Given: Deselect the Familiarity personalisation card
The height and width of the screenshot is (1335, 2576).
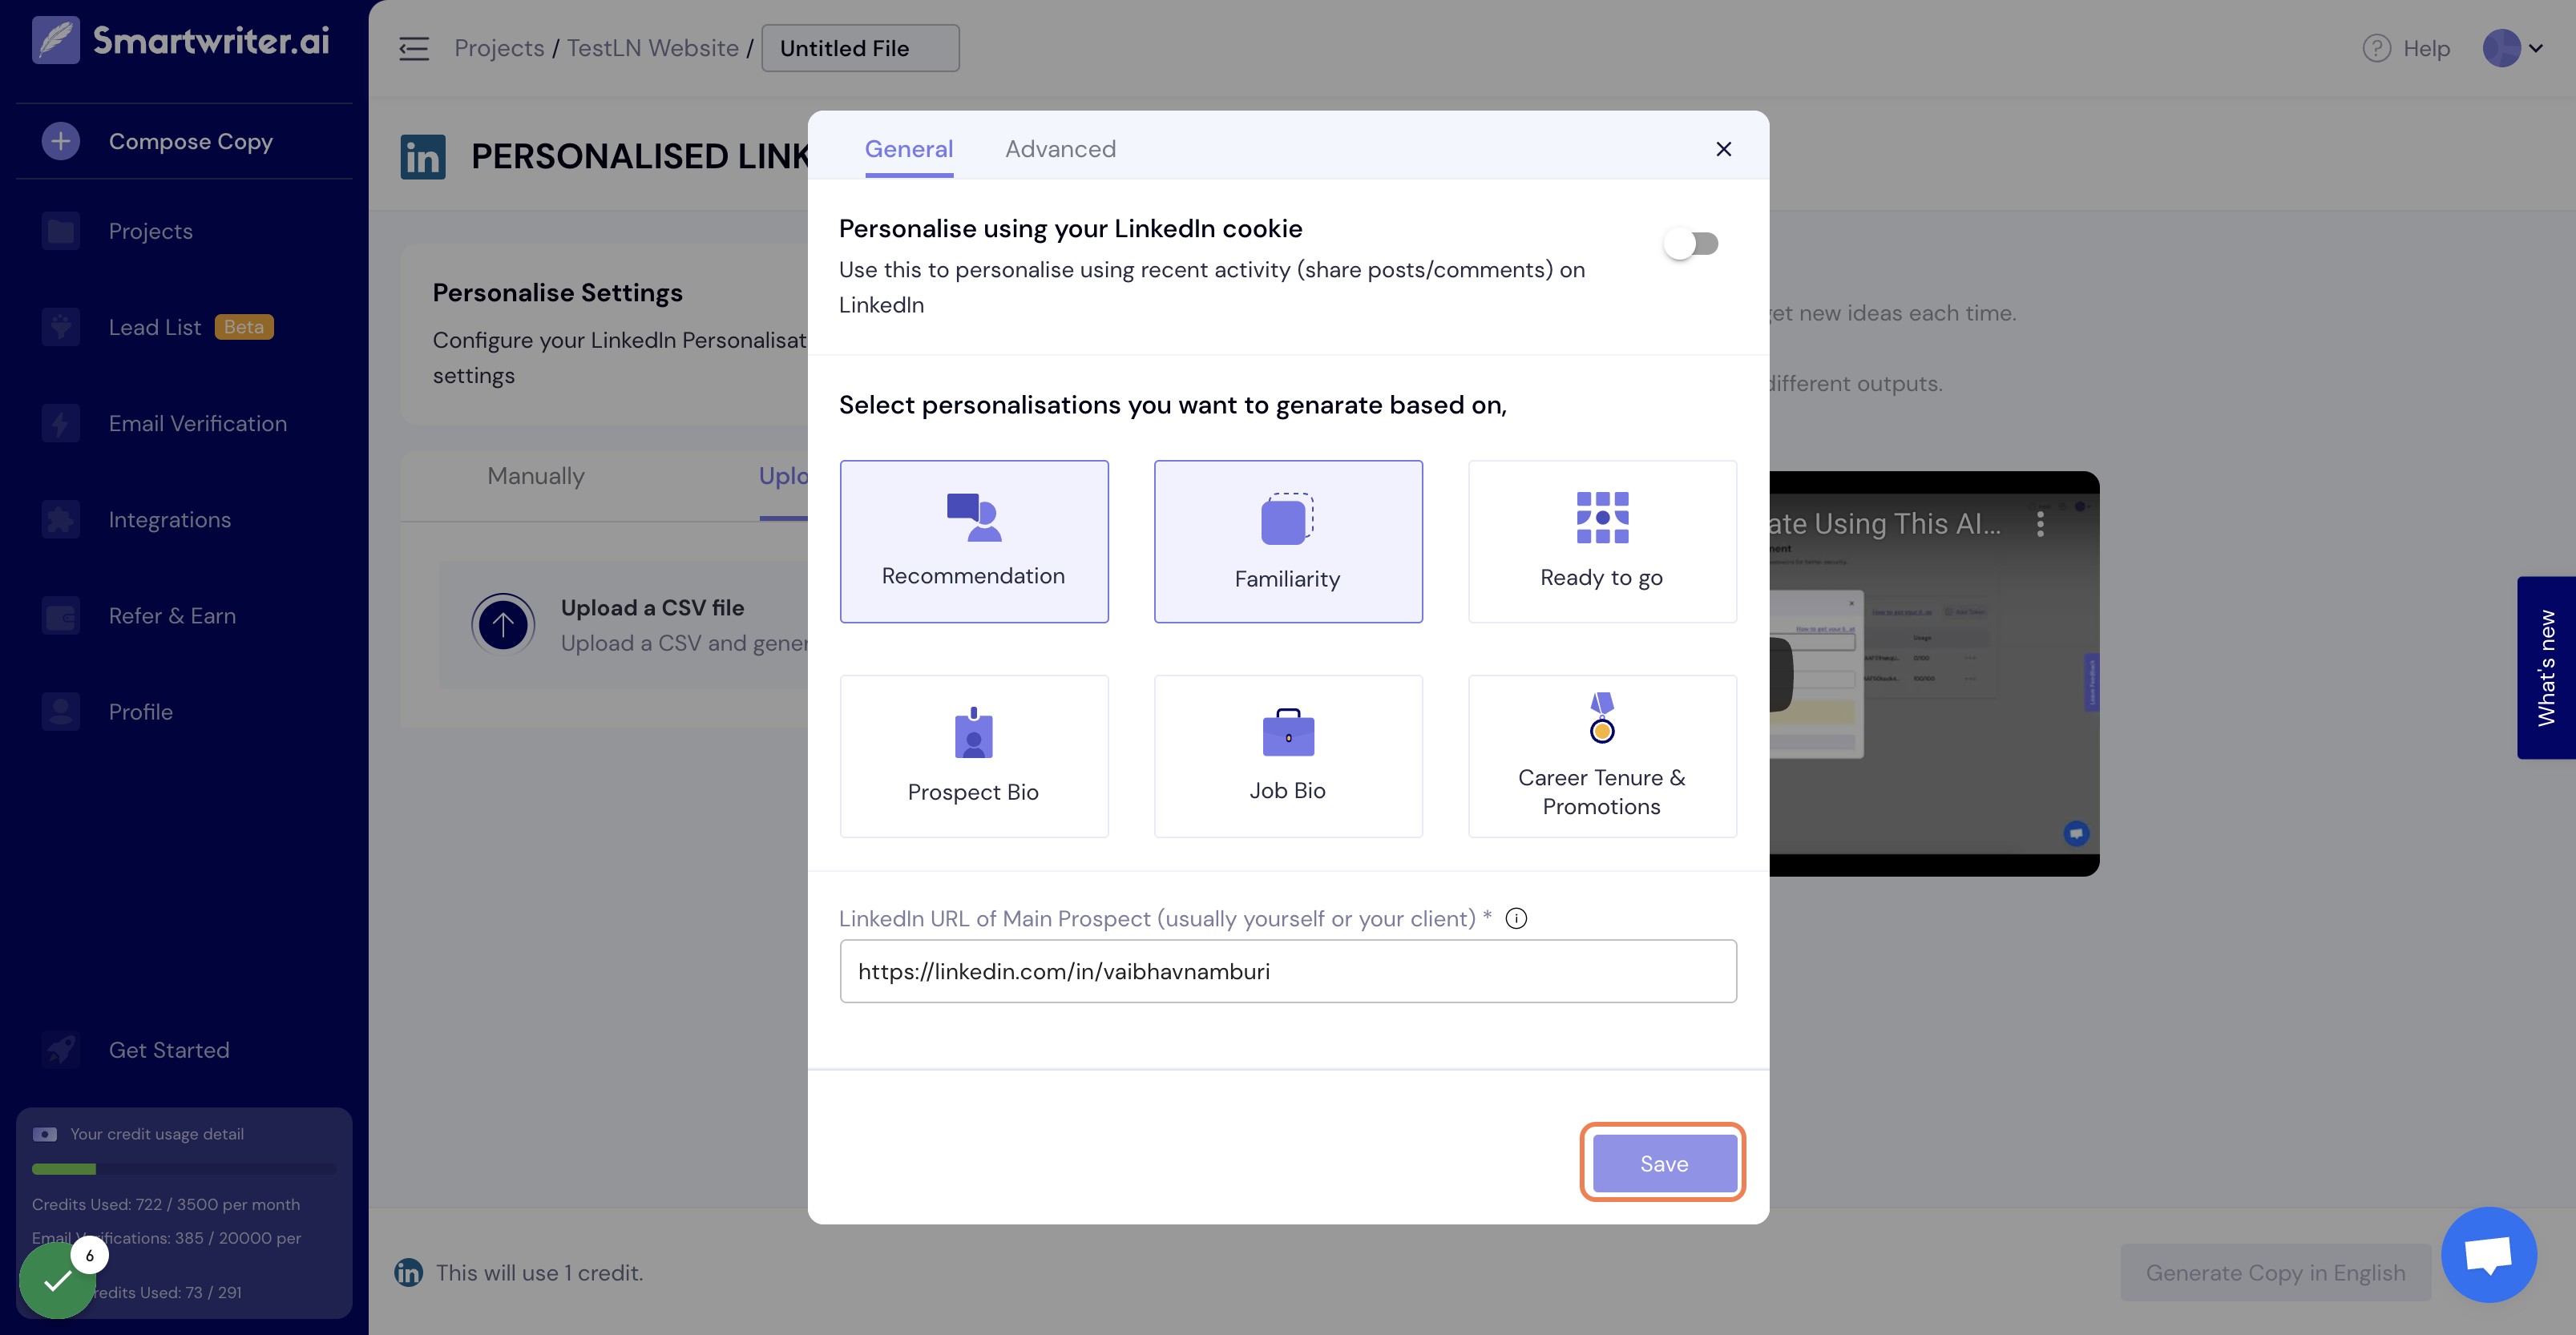Looking at the screenshot, I should pyautogui.click(x=1288, y=541).
